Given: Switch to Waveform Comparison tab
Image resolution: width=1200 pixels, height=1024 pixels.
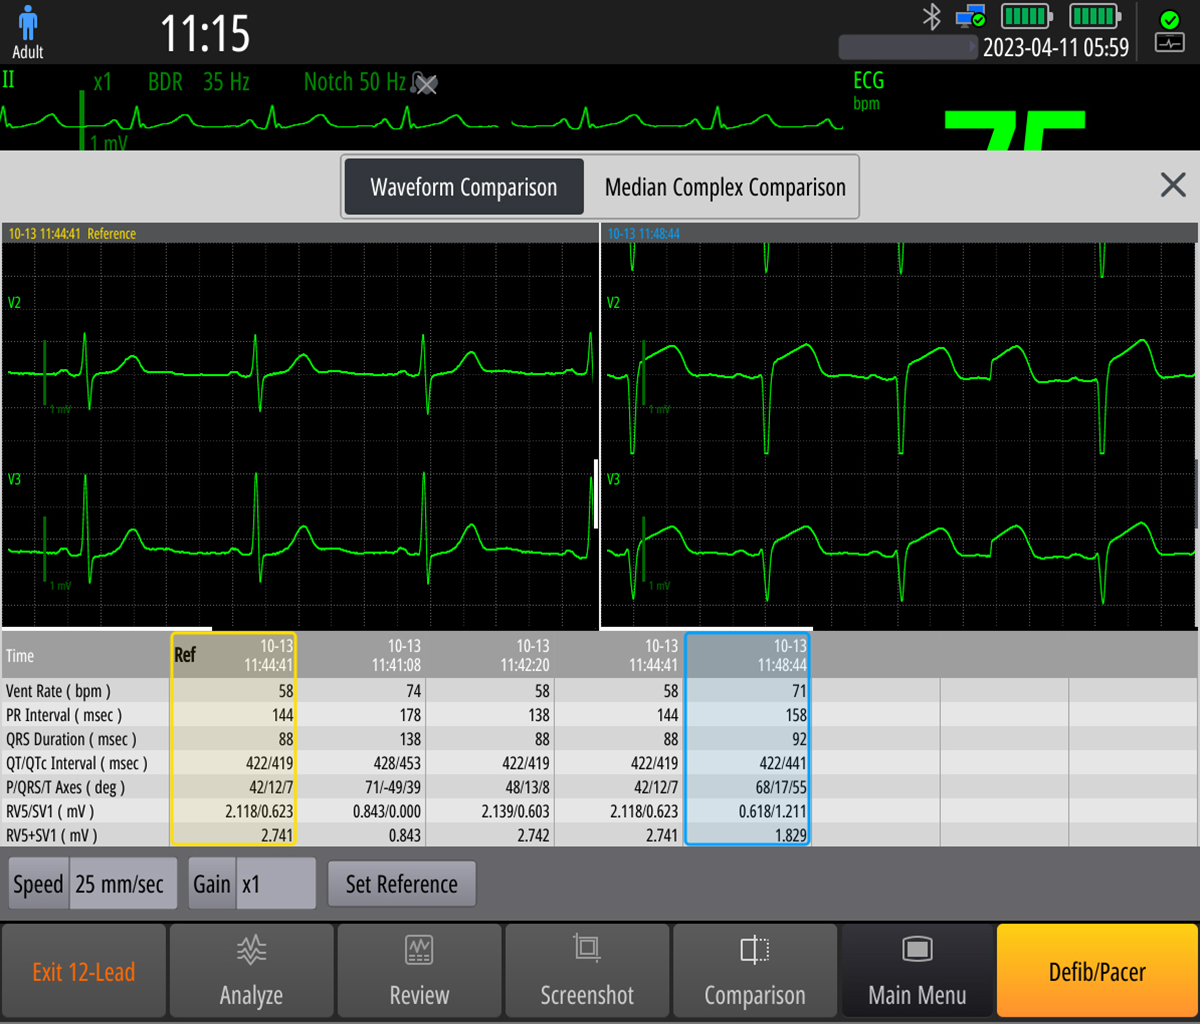Looking at the screenshot, I should click(x=464, y=187).
